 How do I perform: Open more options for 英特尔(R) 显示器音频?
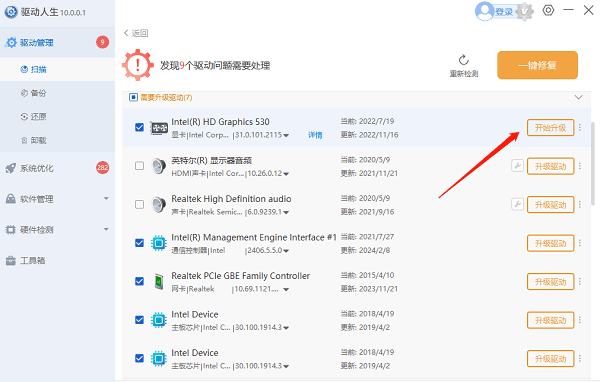(580, 166)
